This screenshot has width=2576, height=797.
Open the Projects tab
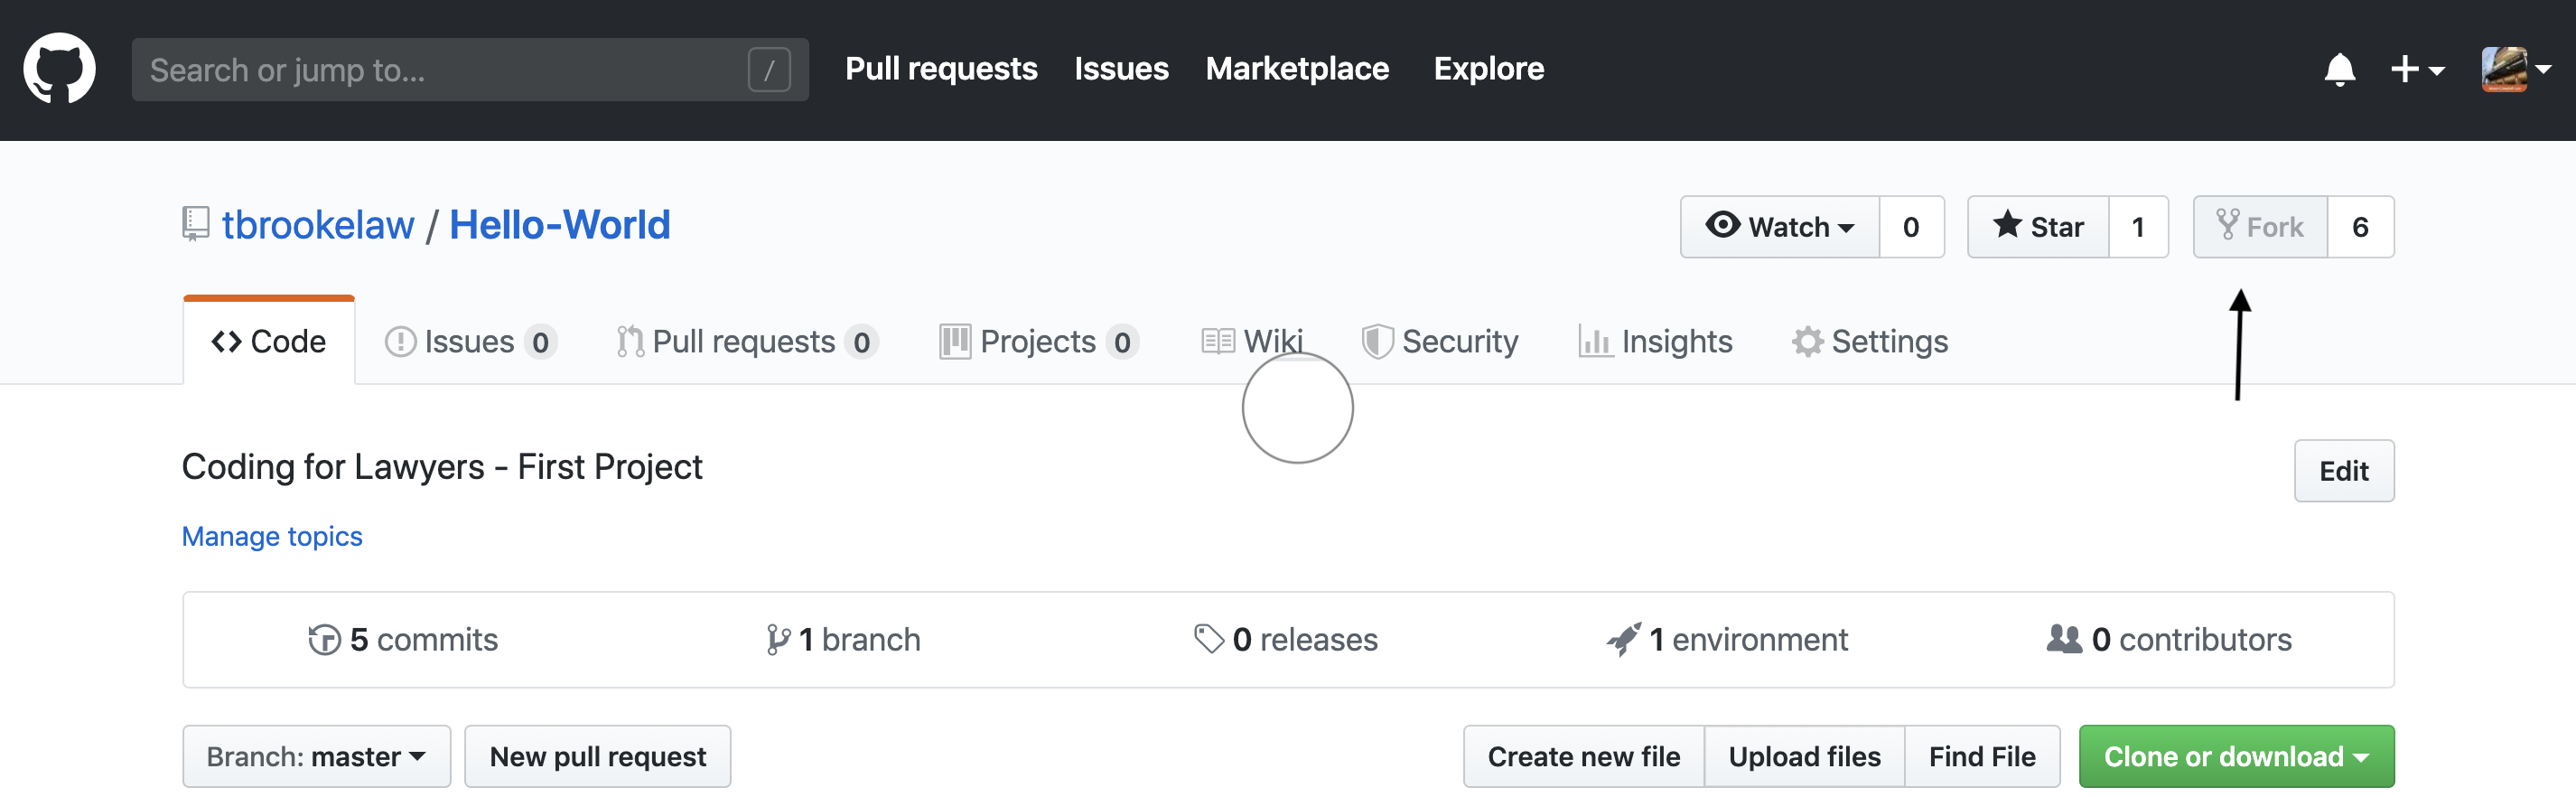(x=1039, y=342)
